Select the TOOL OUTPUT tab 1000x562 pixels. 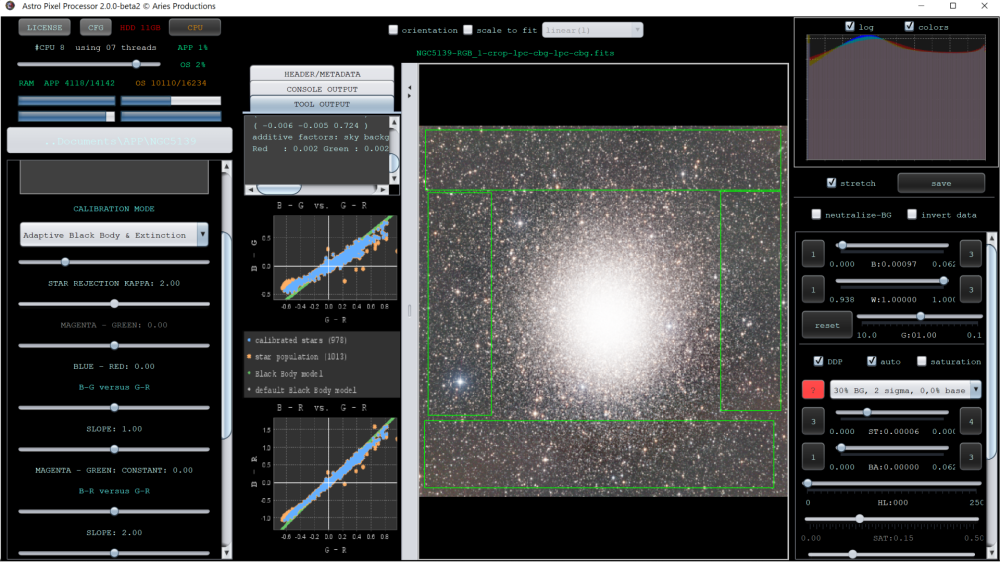pyautogui.click(x=321, y=104)
